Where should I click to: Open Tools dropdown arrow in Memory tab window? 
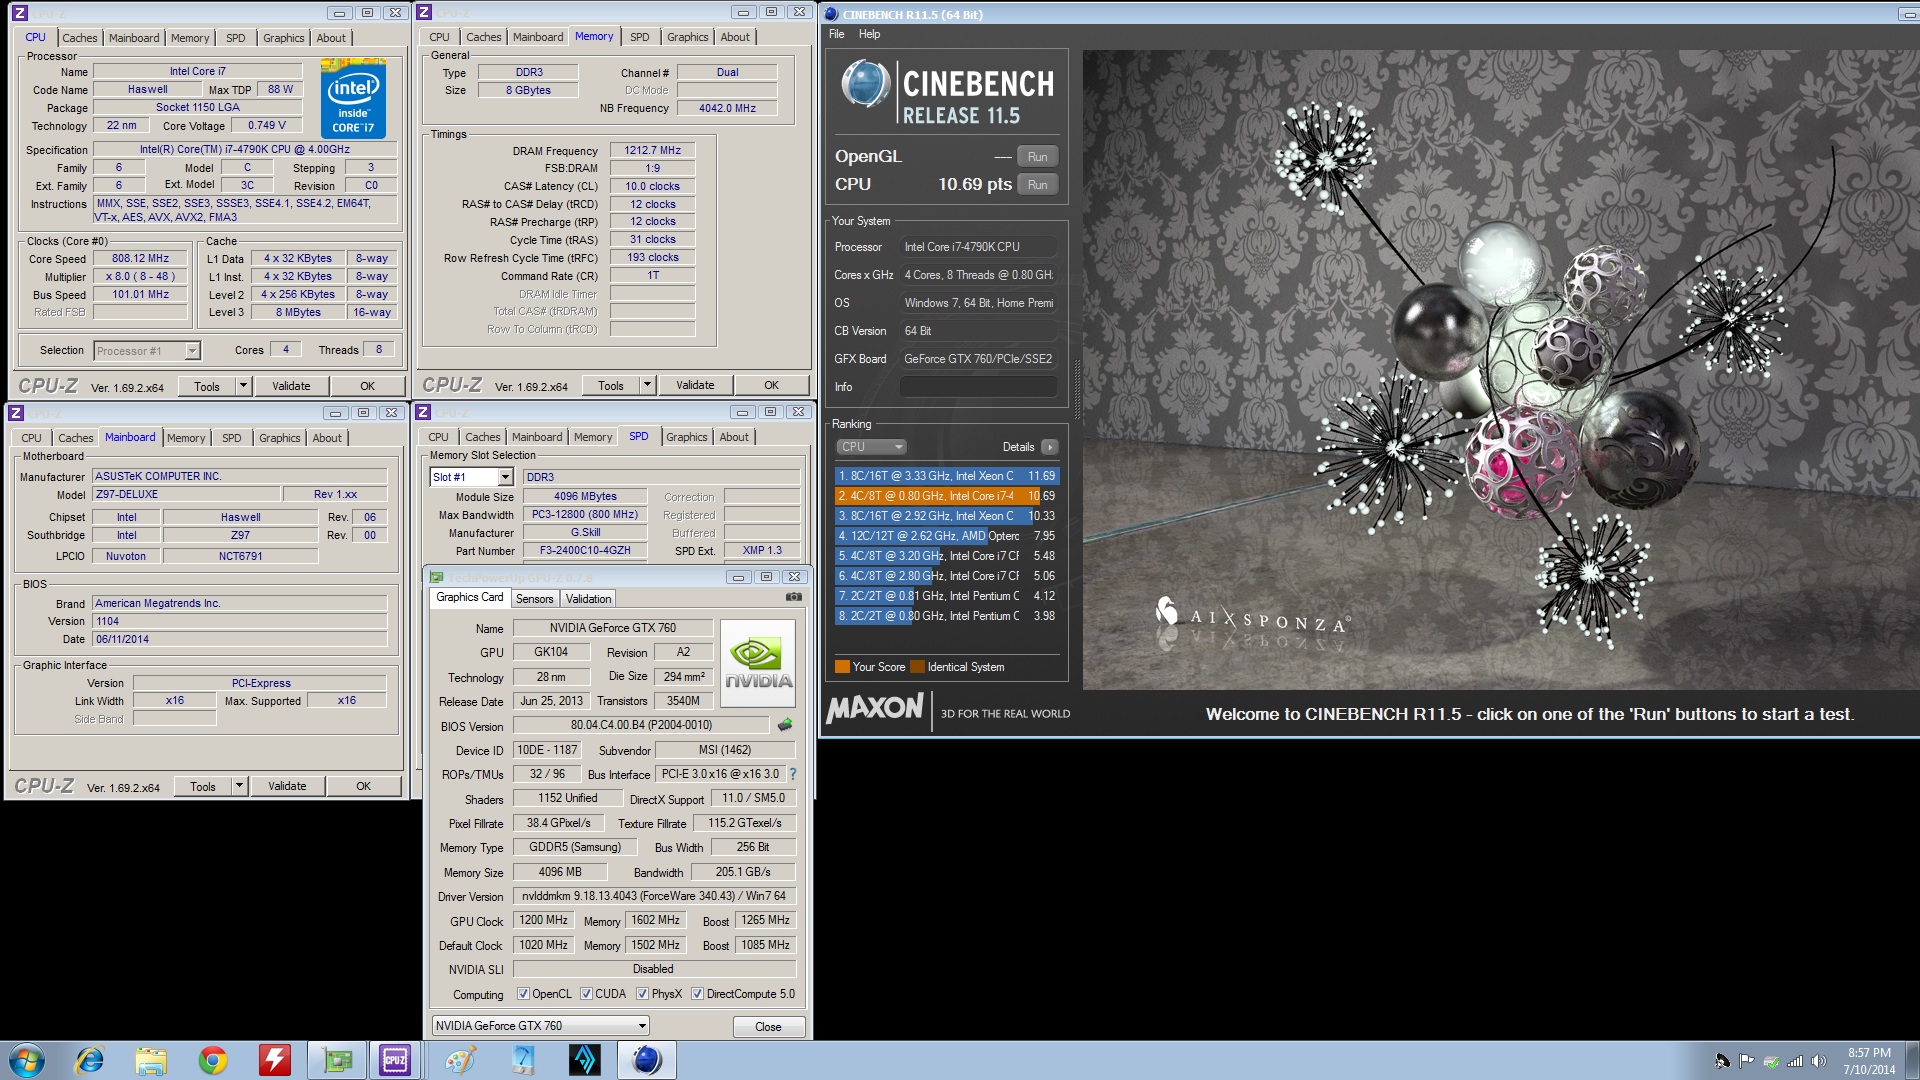tap(647, 385)
